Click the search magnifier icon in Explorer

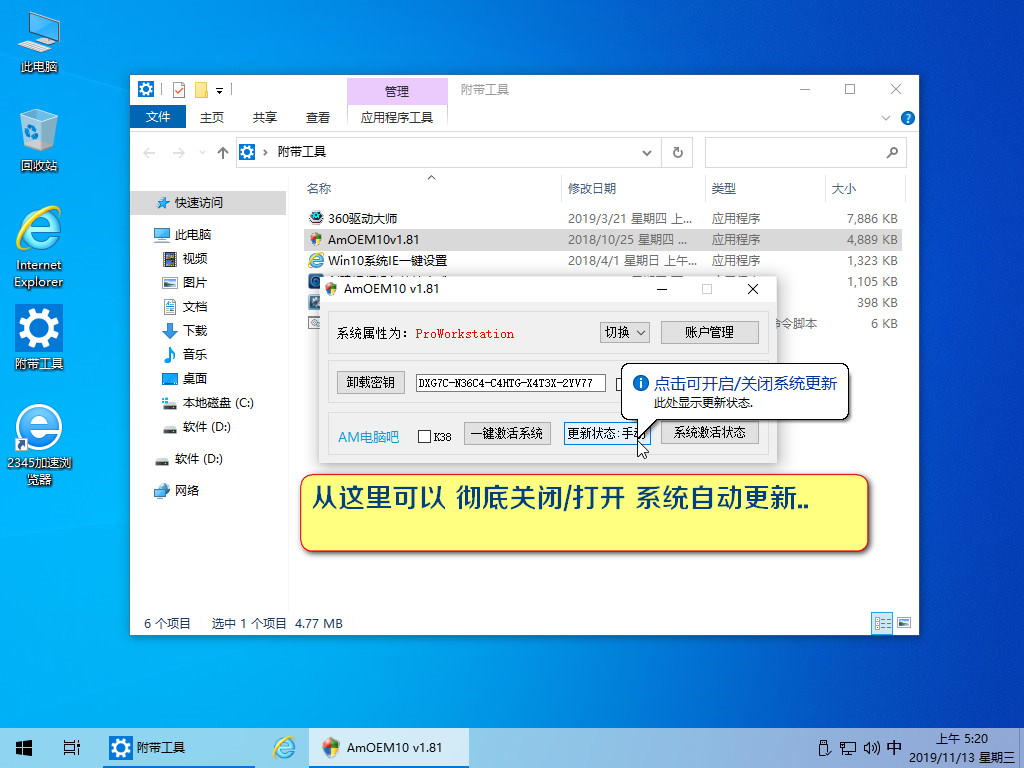click(x=892, y=153)
